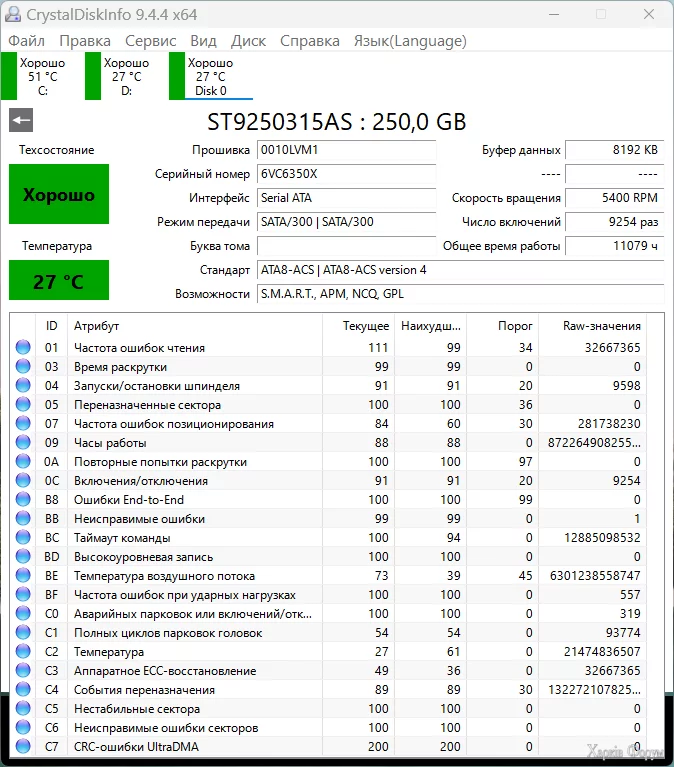Click status orb for attribute C5 unstable sectors
The height and width of the screenshot is (767, 674).
pos(23,708)
